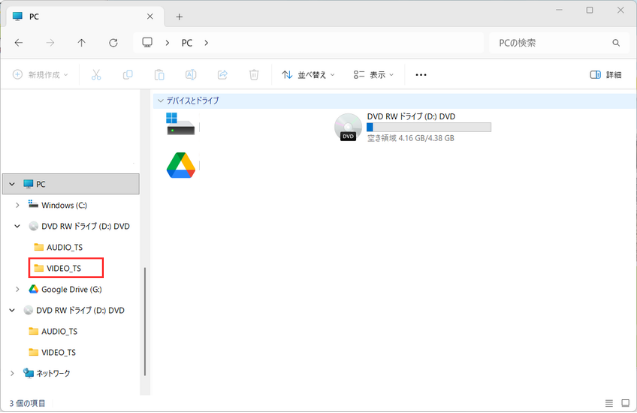Switch to details list view in status bar

point(607,403)
